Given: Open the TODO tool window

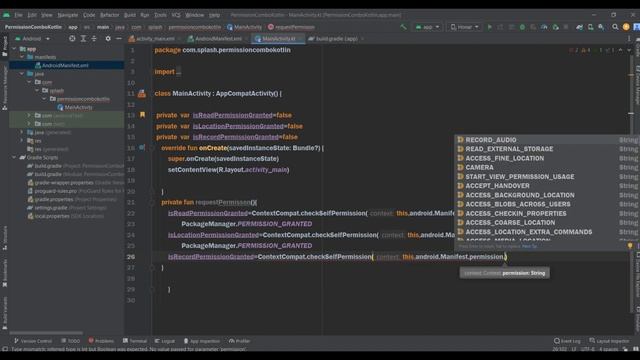Looking at the screenshot, I should (x=71, y=341).
